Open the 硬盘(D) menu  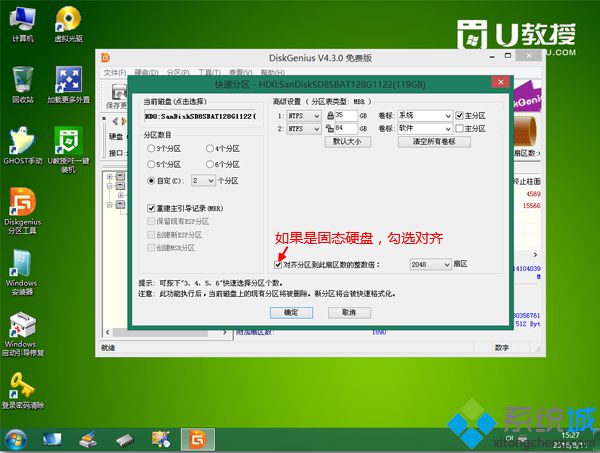click(x=146, y=72)
